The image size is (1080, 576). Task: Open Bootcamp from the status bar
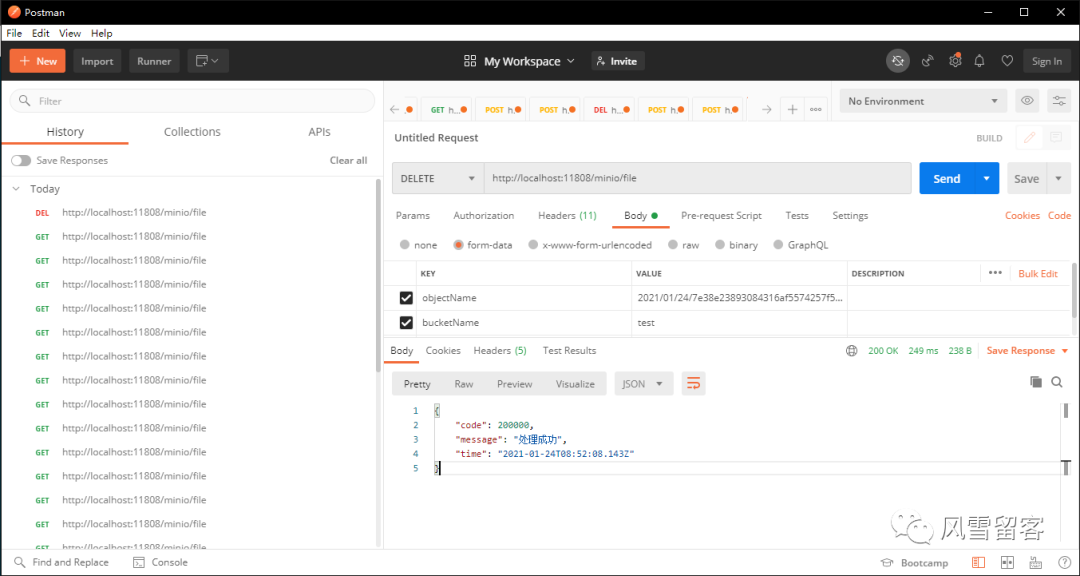915,563
